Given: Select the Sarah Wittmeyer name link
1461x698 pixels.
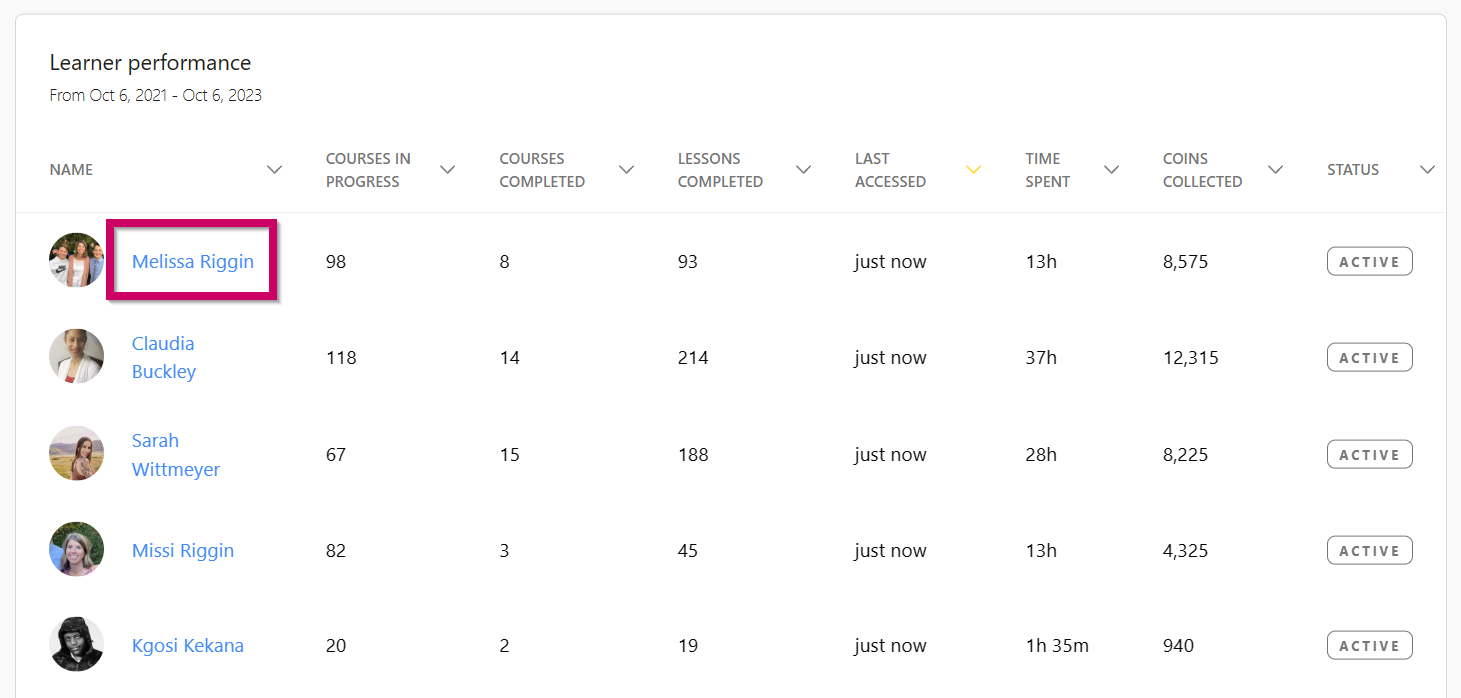Looking at the screenshot, I should [x=176, y=455].
